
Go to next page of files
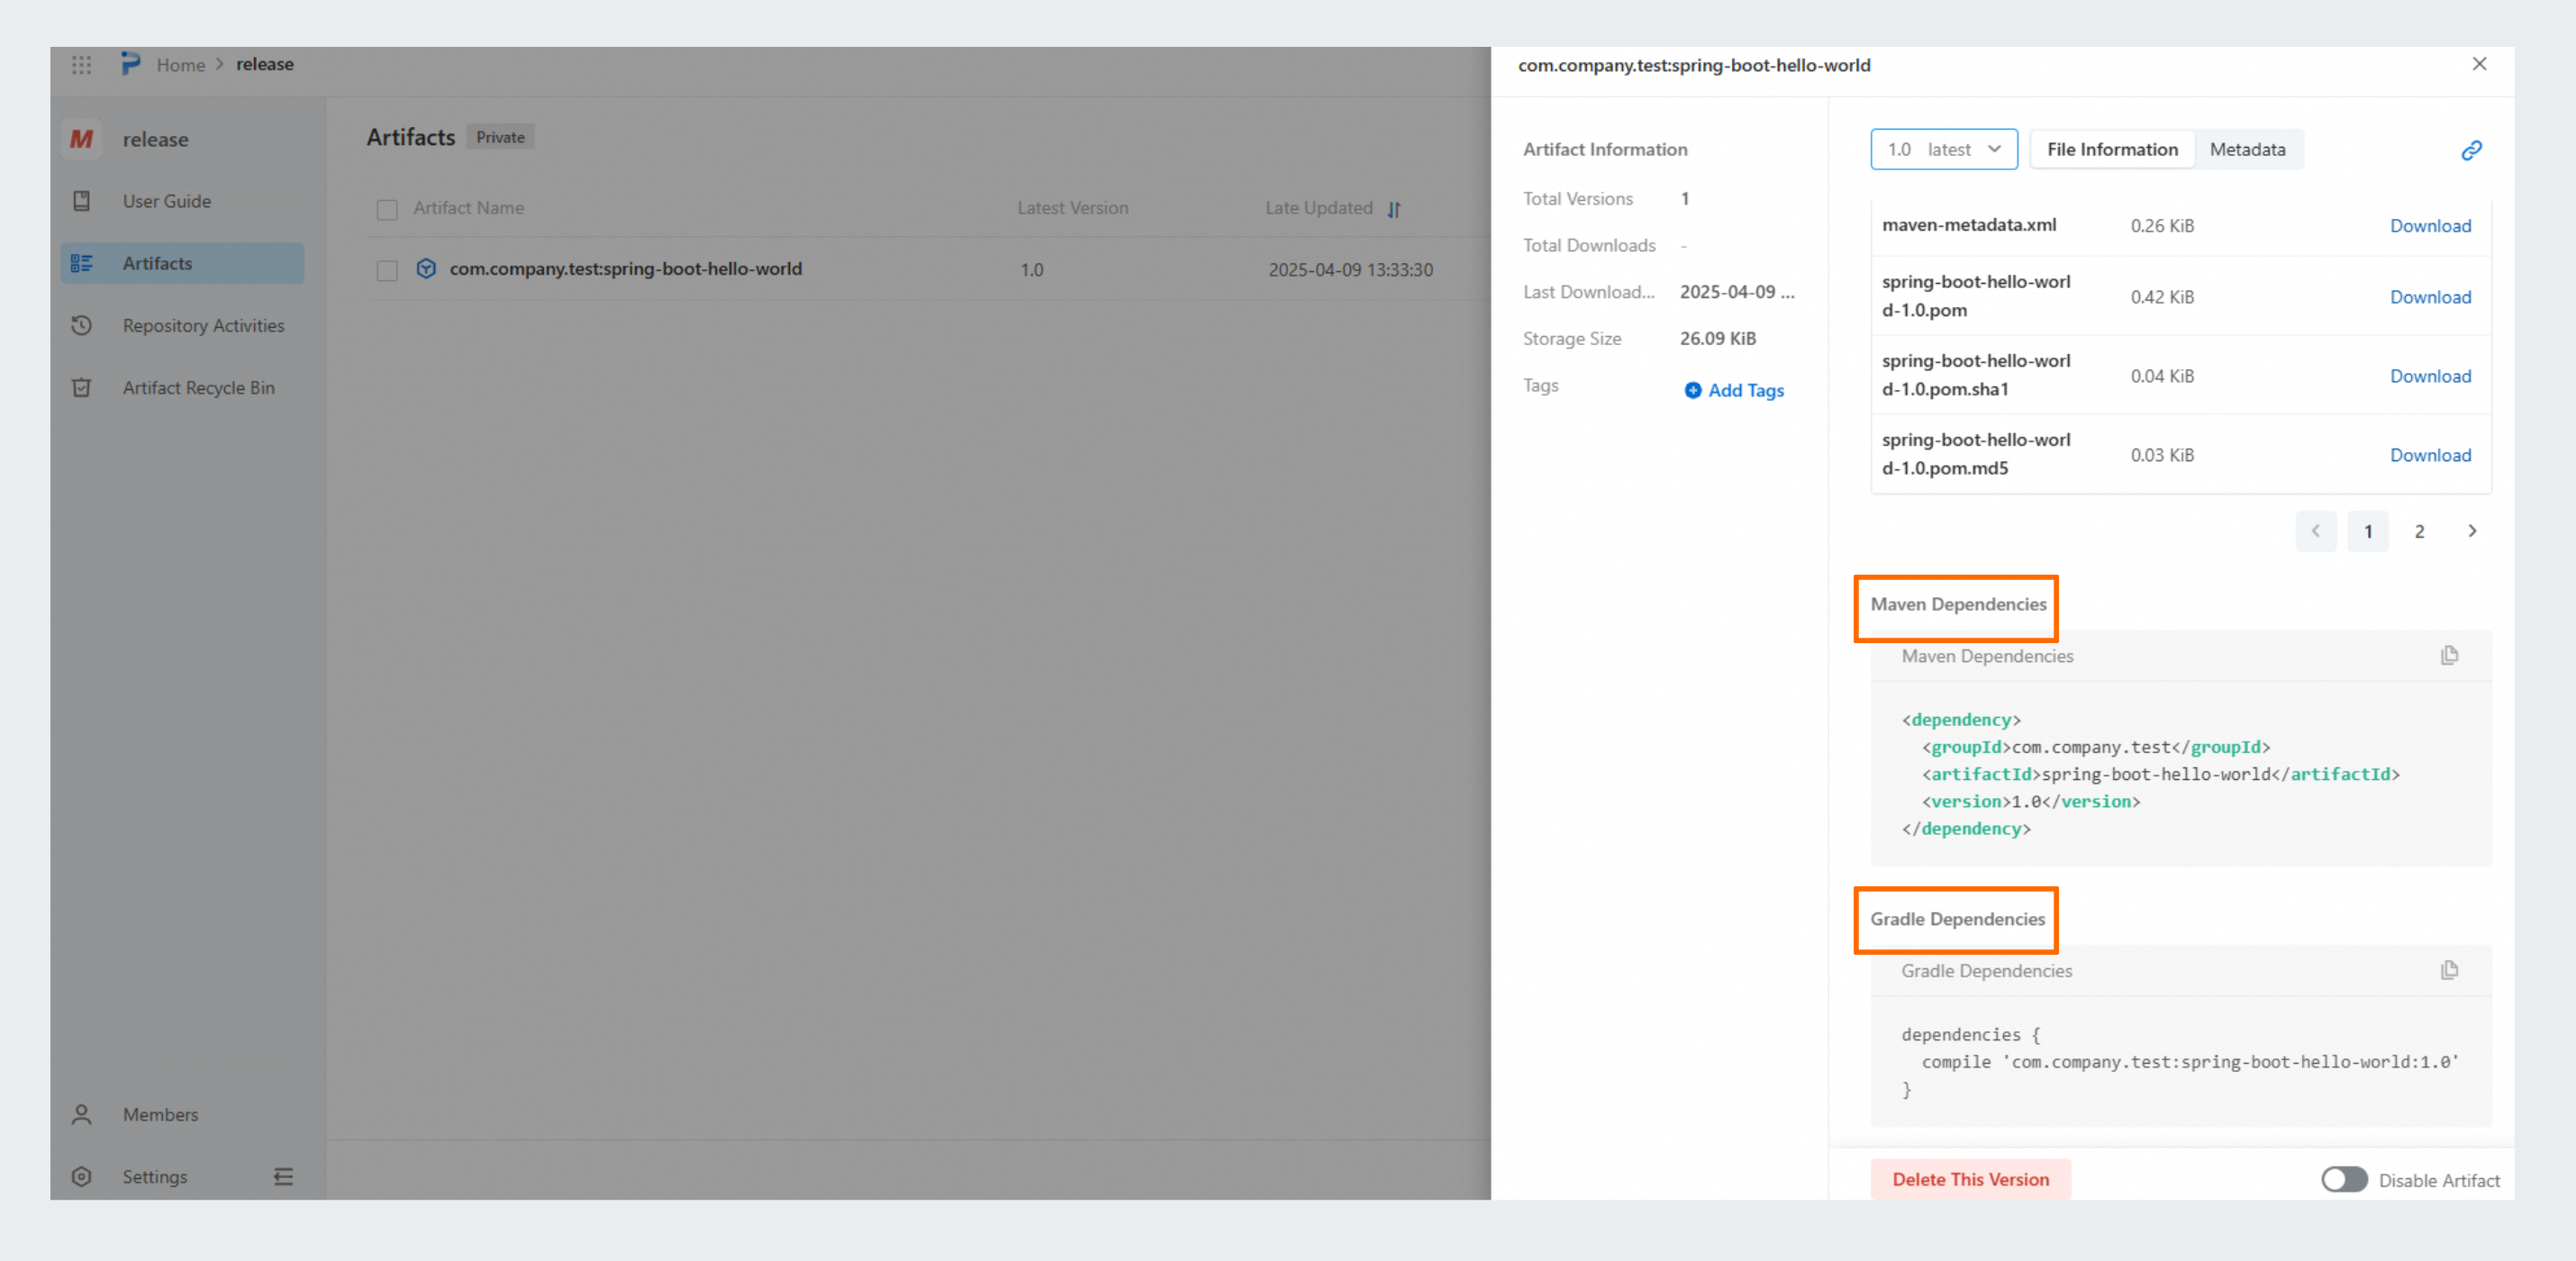[2471, 531]
